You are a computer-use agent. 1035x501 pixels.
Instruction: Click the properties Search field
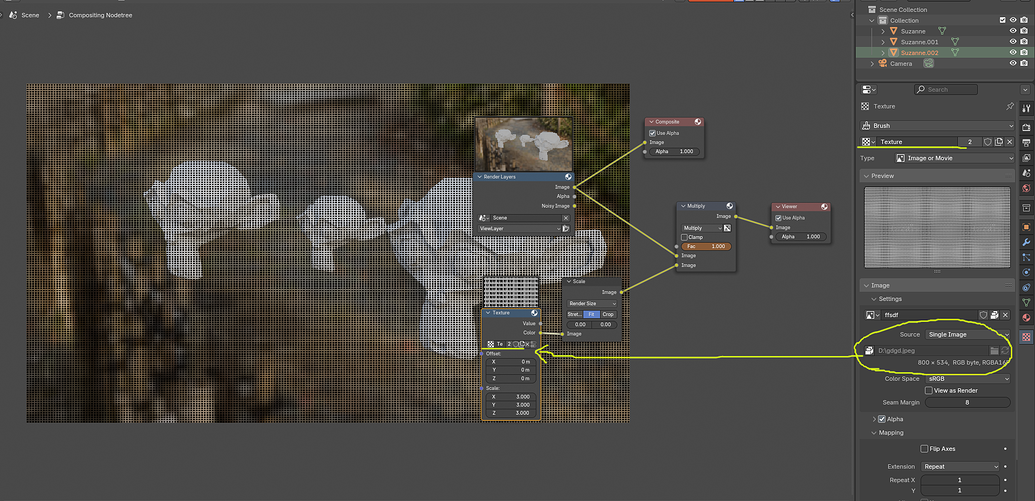pos(946,89)
